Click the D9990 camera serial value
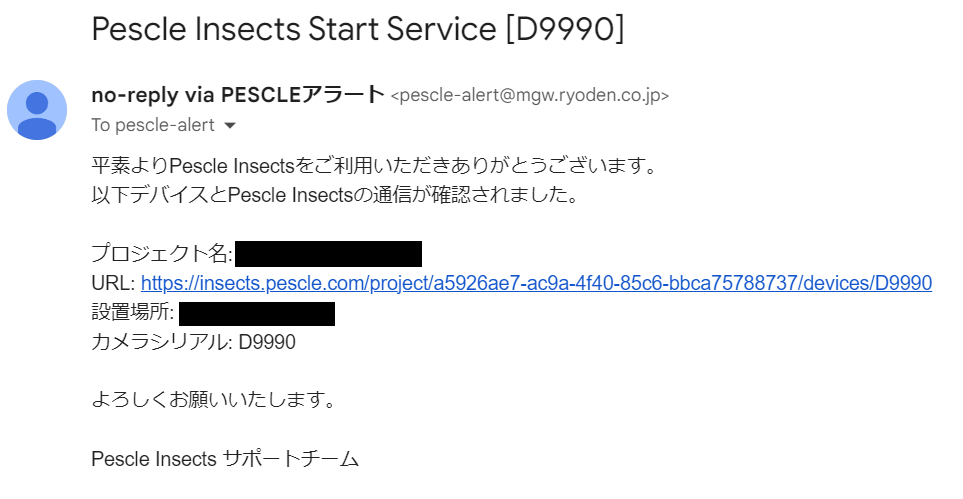The image size is (963, 499). coord(267,342)
